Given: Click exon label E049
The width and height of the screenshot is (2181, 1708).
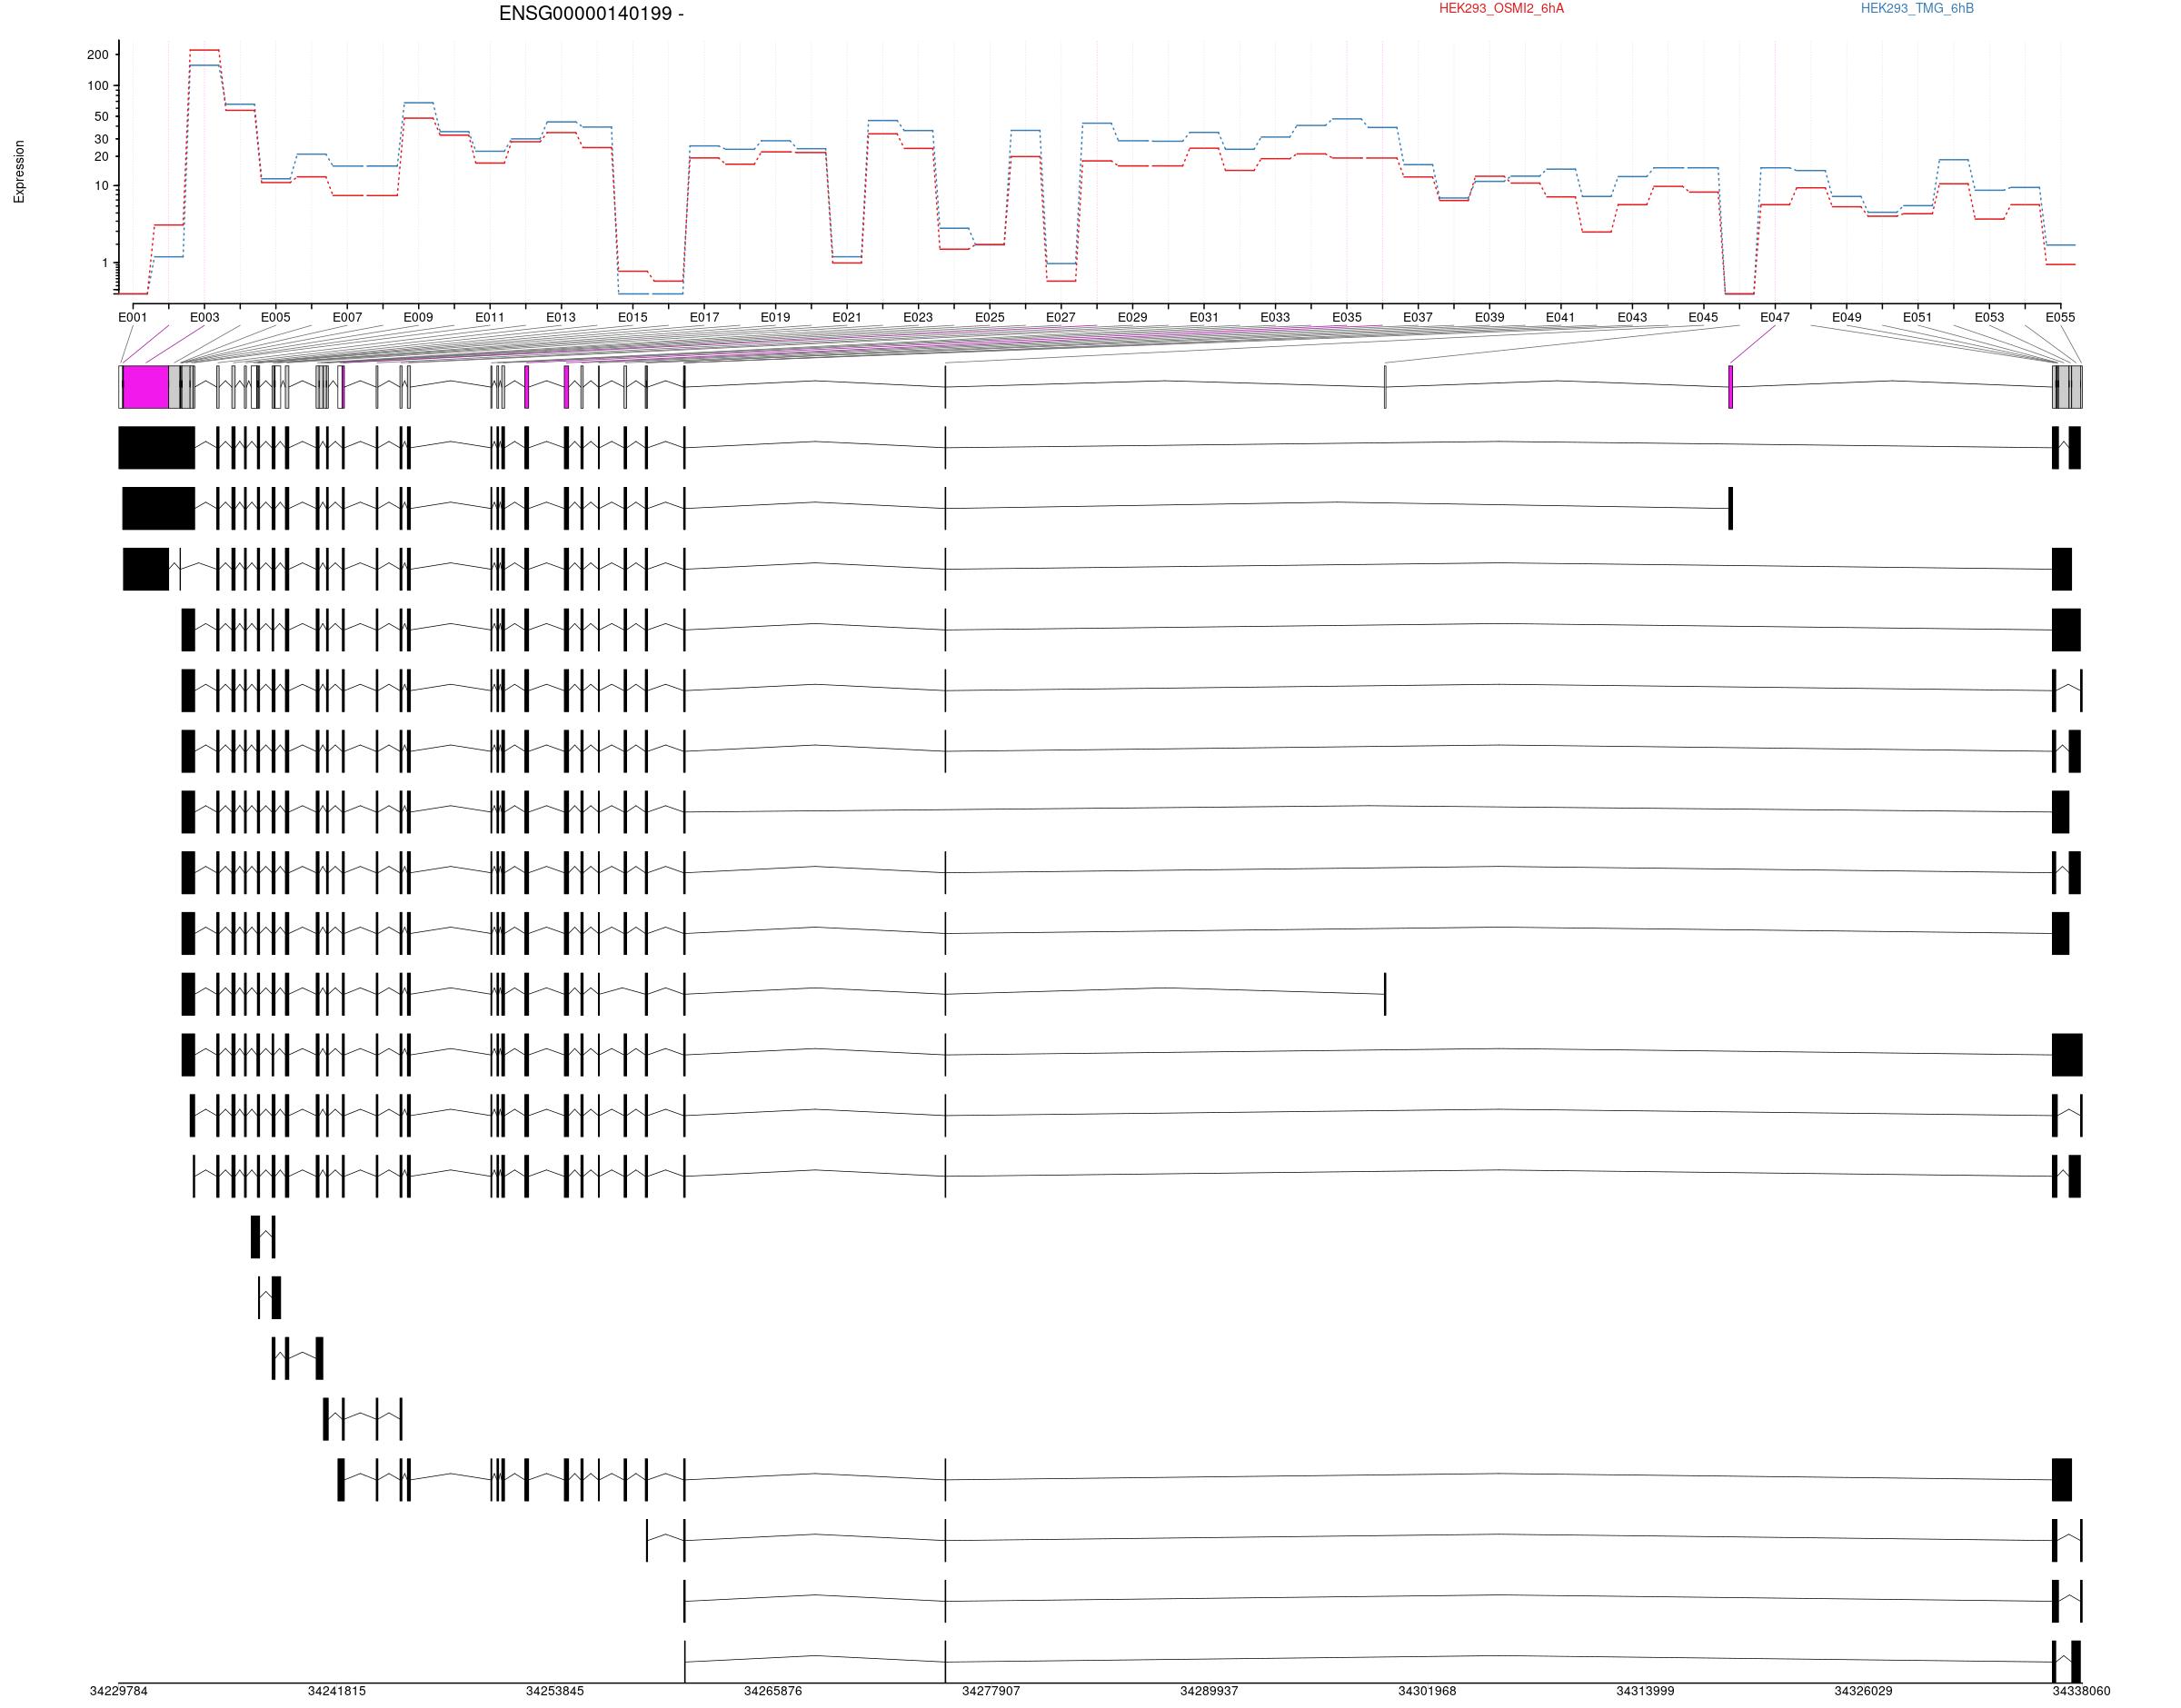Looking at the screenshot, I should click(x=1847, y=317).
